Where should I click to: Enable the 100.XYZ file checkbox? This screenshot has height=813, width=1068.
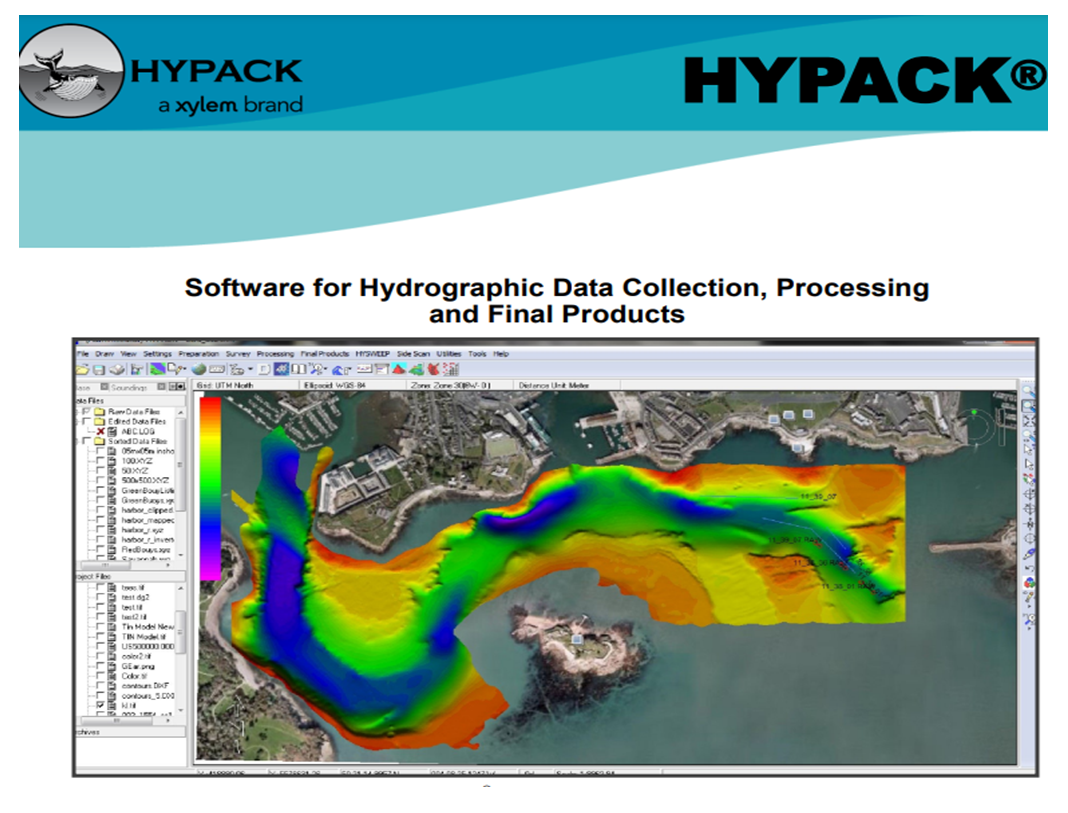[x=100, y=461]
